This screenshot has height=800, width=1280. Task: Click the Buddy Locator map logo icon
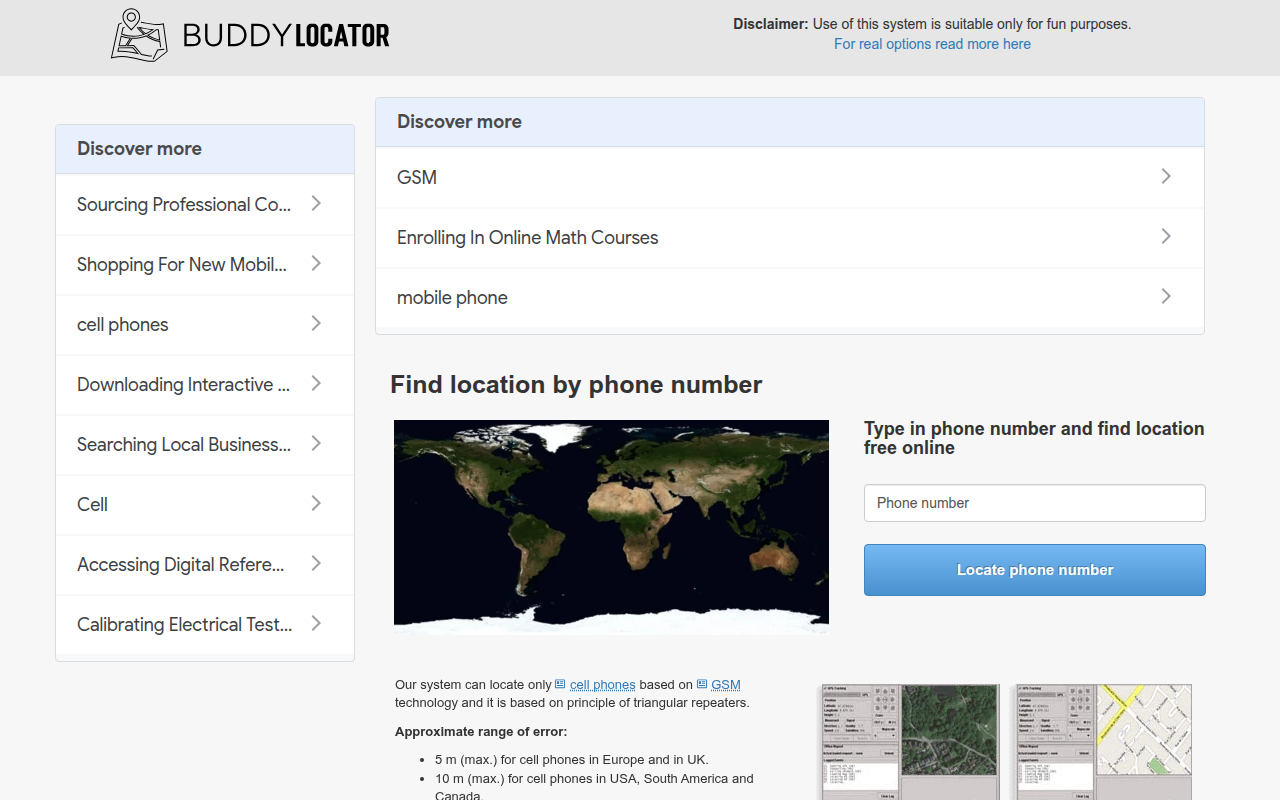139,35
